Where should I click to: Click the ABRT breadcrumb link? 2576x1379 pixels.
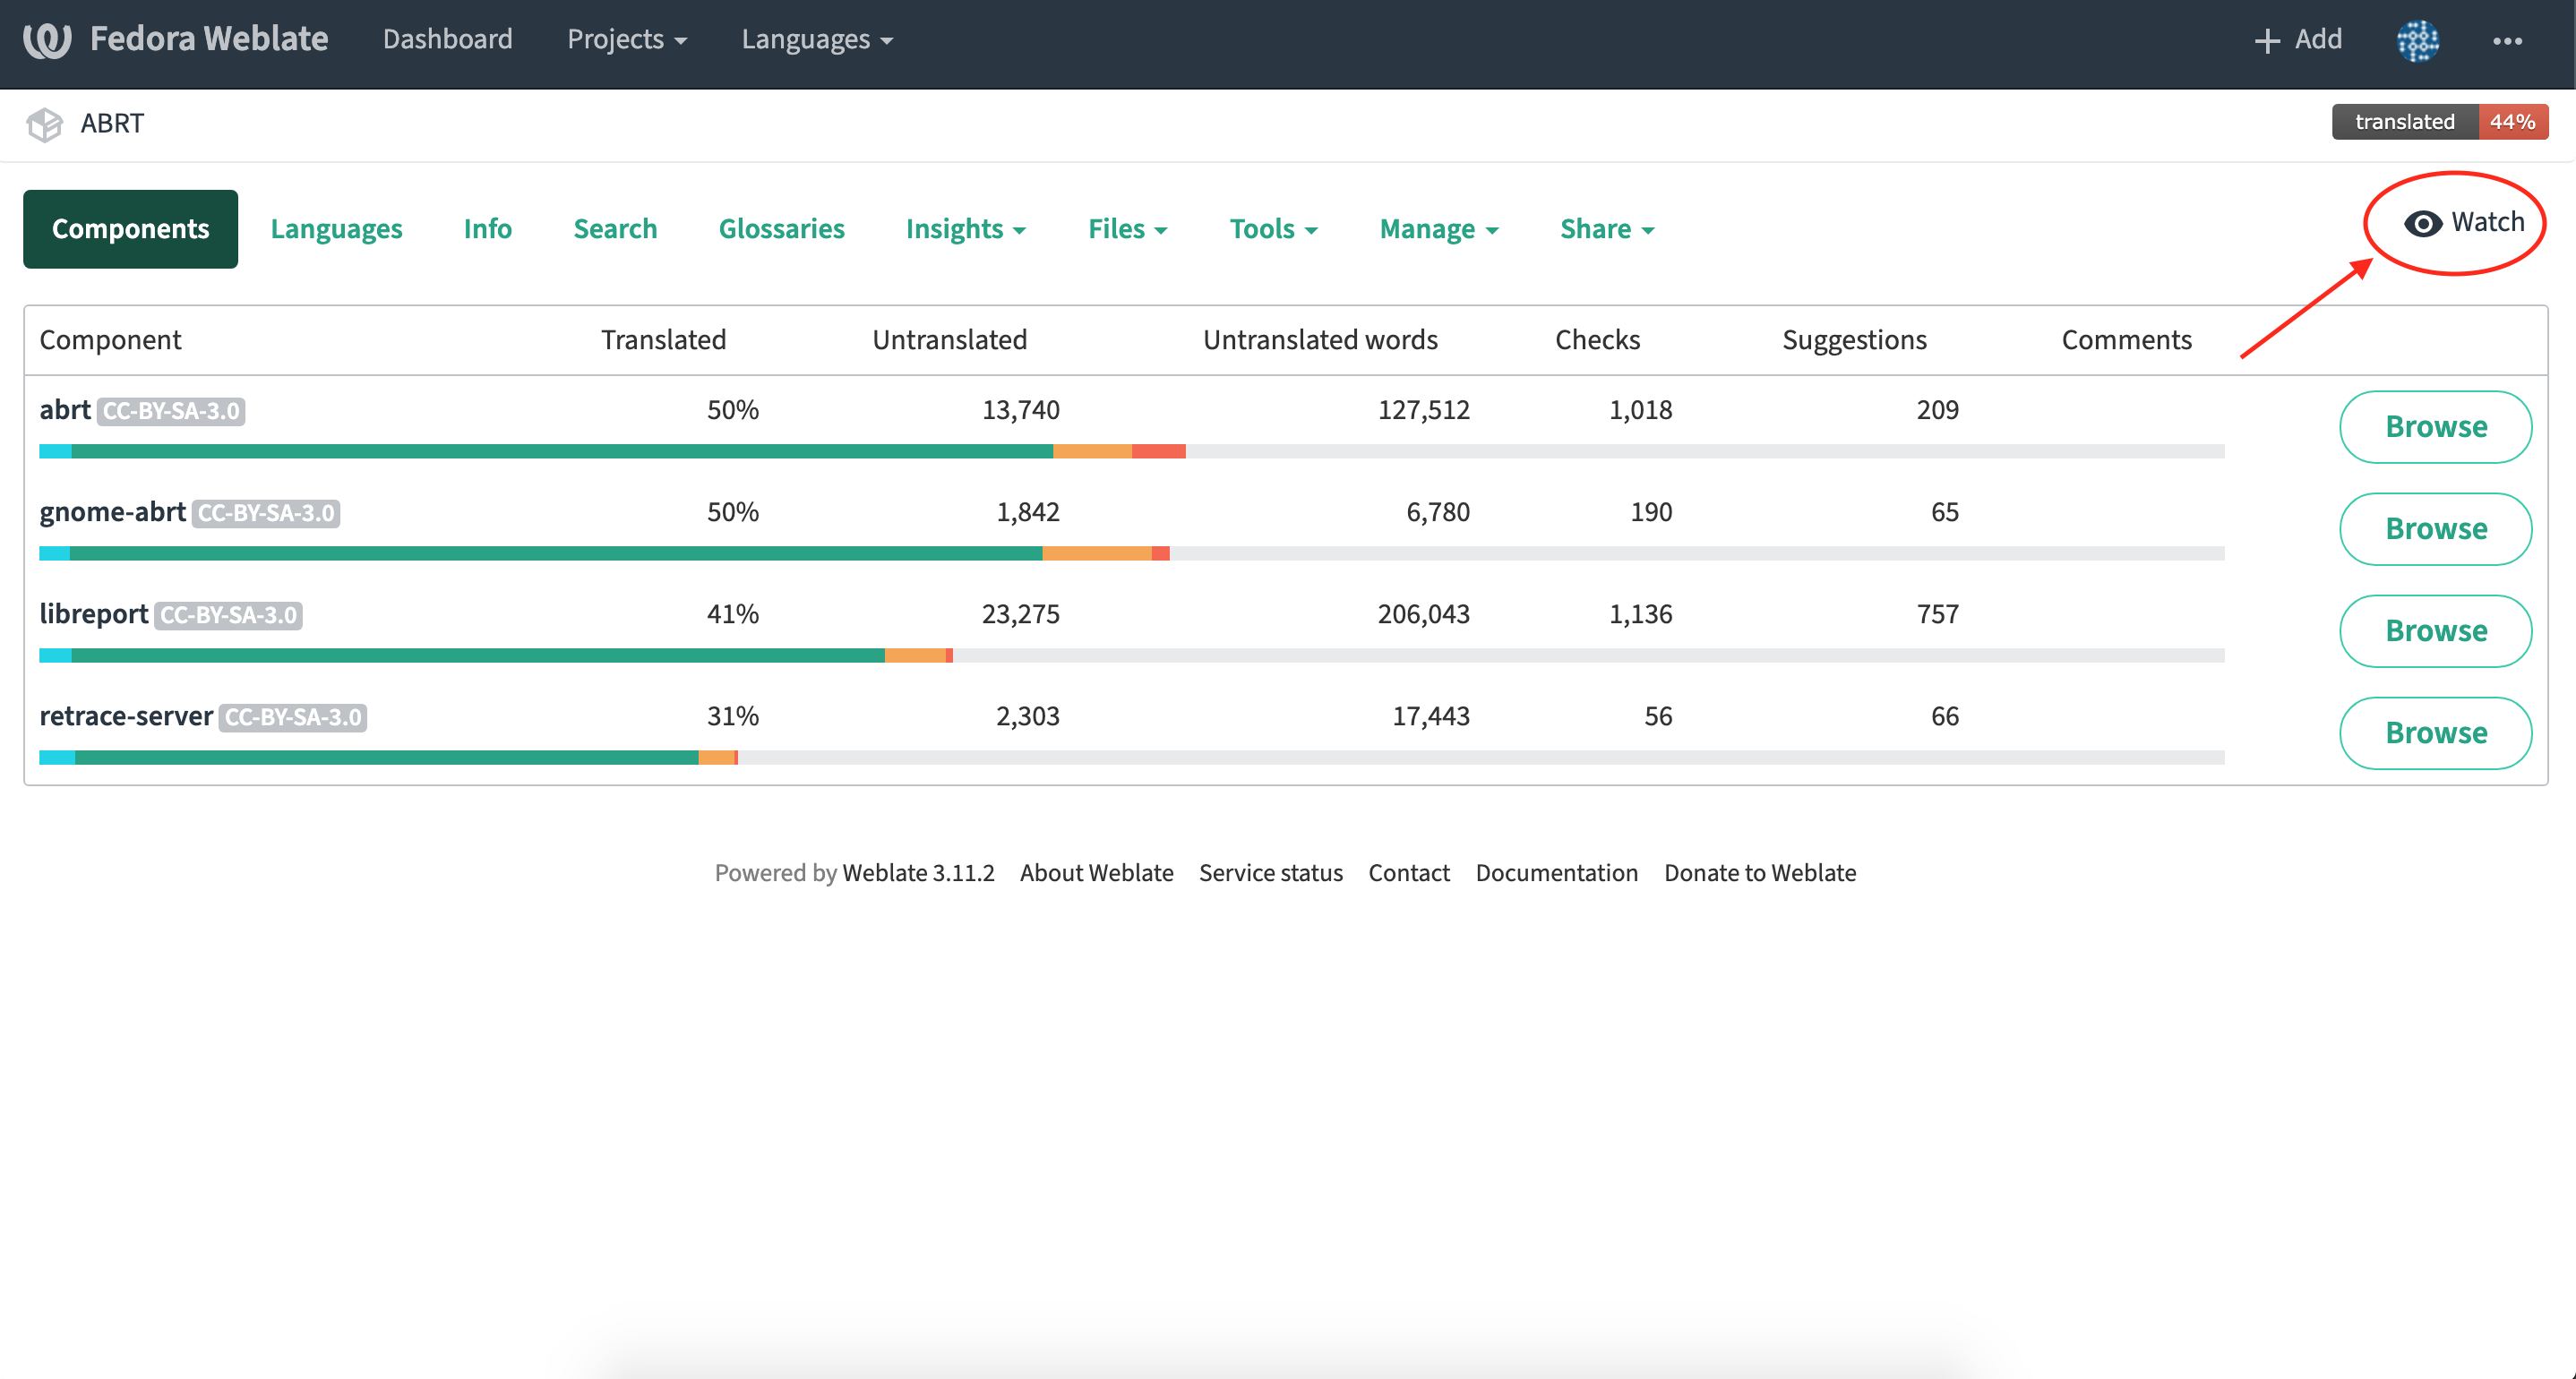point(112,124)
